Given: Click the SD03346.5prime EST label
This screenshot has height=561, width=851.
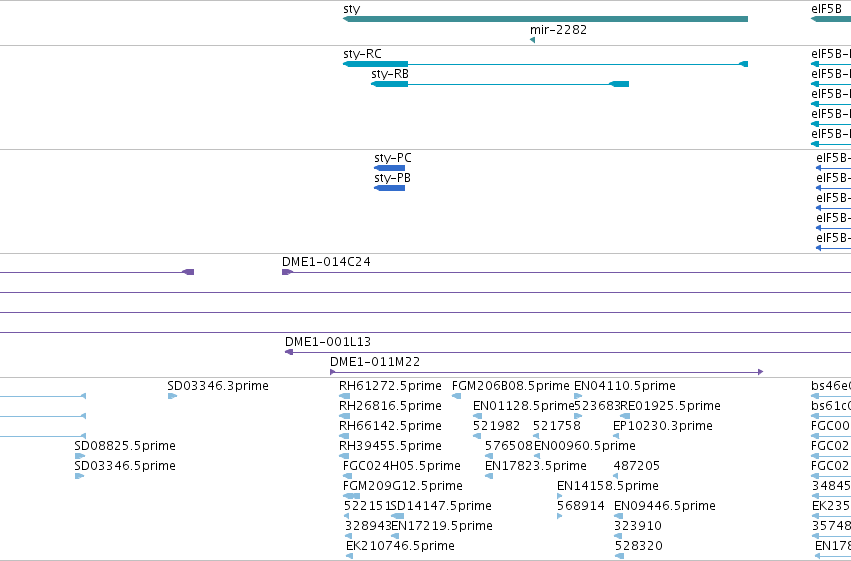Looking at the screenshot, I should tap(125, 466).
